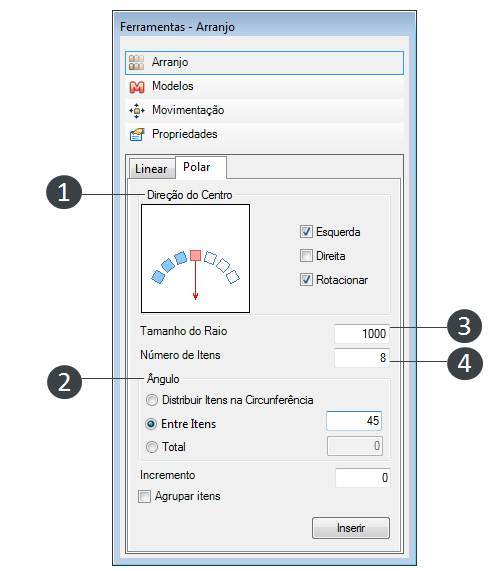The height and width of the screenshot is (571, 494).
Task: Click the leftmost blue filled square in preview
Action: 158,277
